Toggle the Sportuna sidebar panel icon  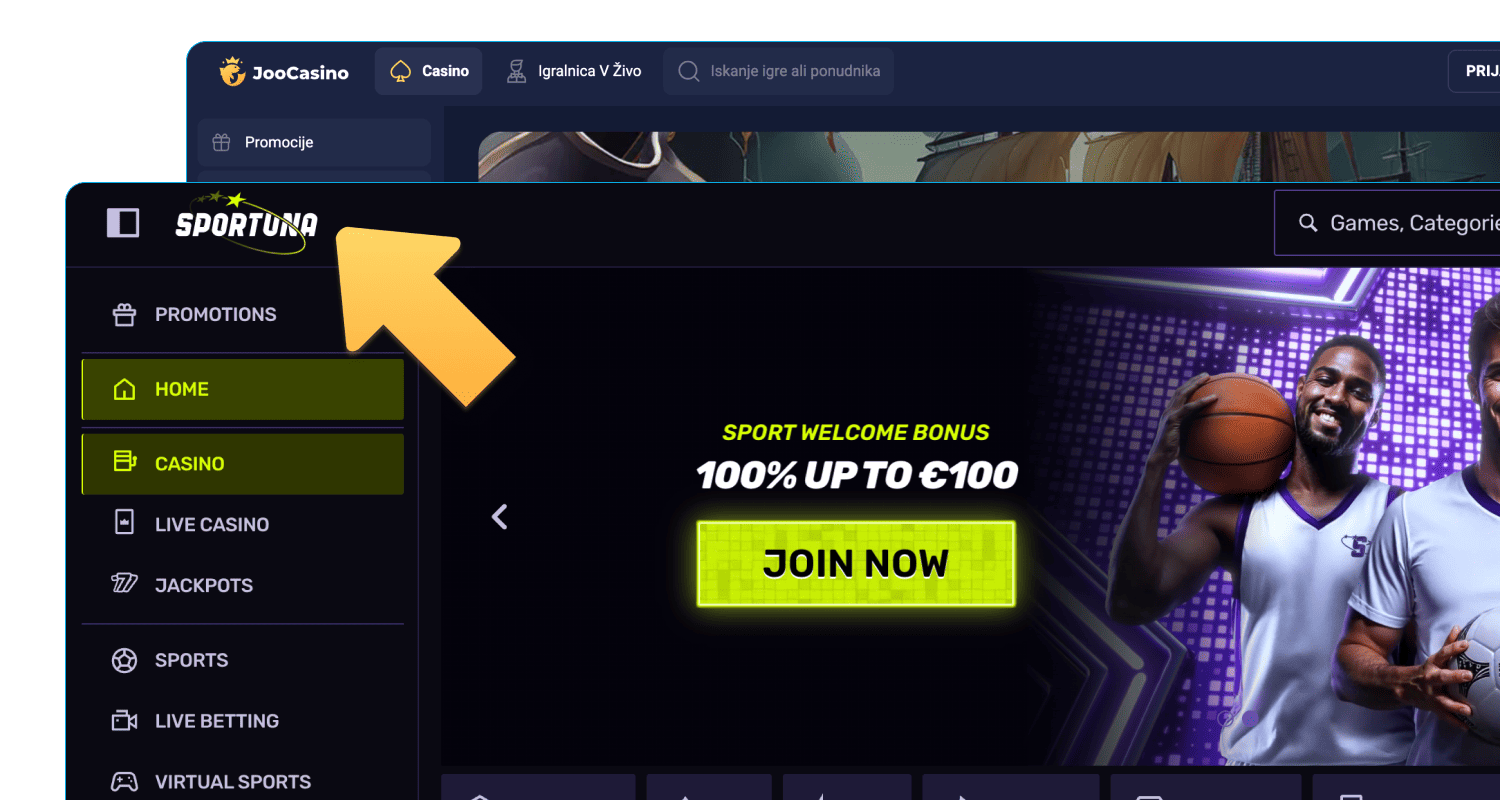(123, 222)
